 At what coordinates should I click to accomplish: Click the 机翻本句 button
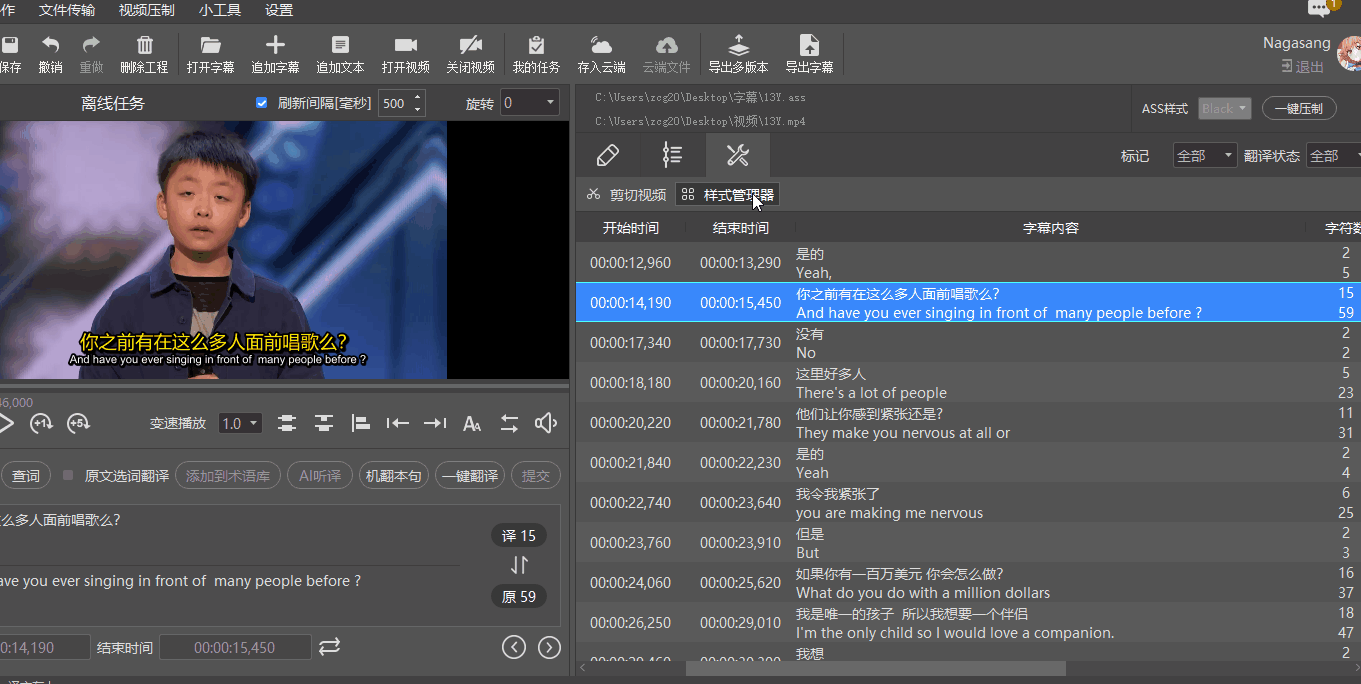tap(393, 476)
